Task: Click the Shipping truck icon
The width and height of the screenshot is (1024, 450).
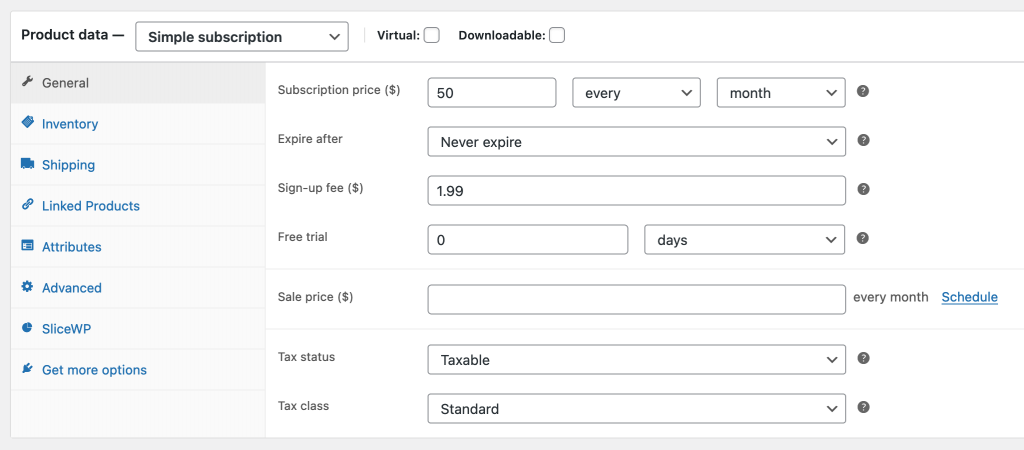Action: click(x=27, y=164)
